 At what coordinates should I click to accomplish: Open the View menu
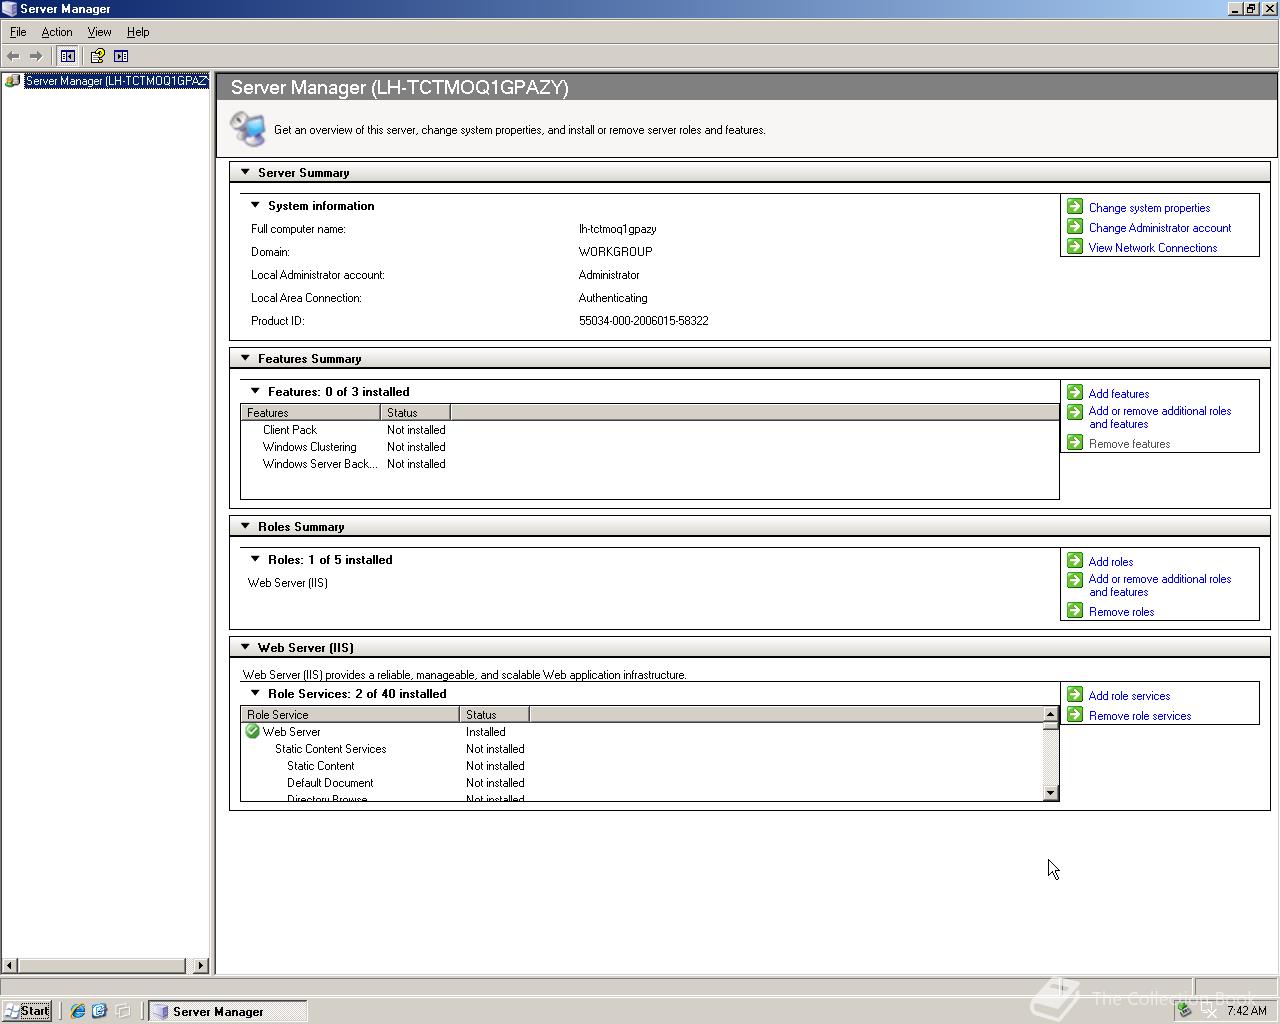99,32
